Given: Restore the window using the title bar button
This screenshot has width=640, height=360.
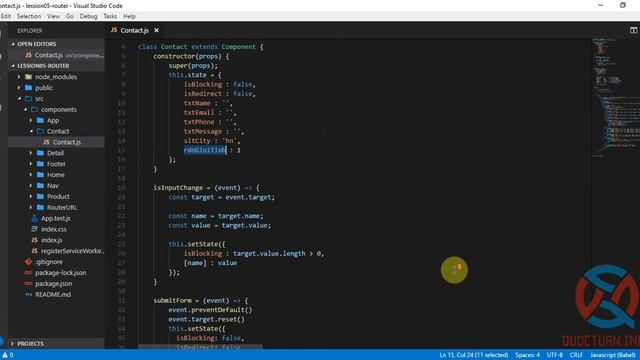Looking at the screenshot, I should [x=623, y=5].
